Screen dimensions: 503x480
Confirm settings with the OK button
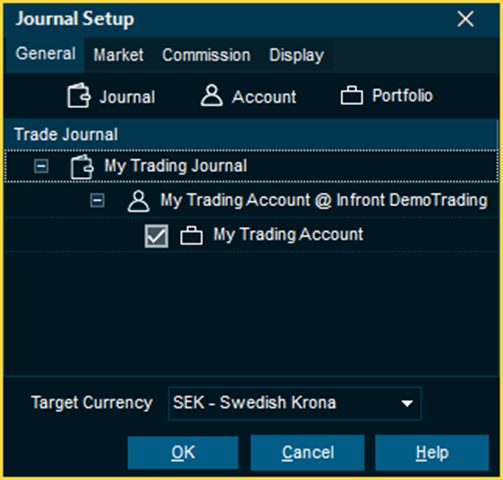click(183, 452)
